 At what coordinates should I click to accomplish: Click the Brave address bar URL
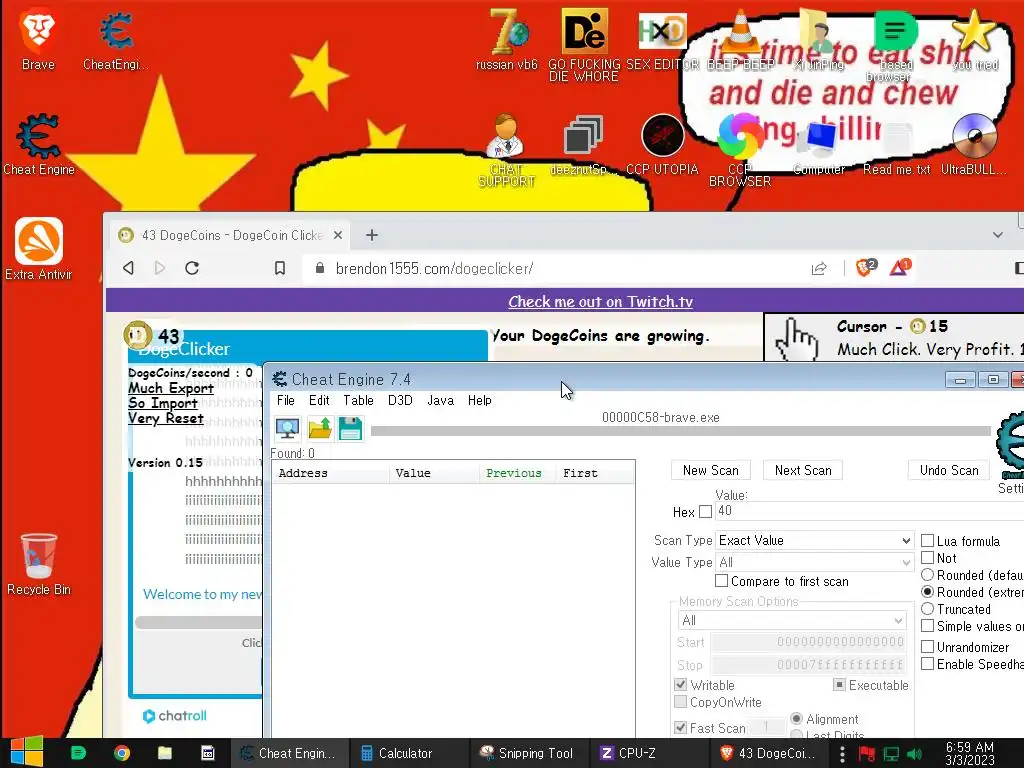pyautogui.click(x=434, y=268)
